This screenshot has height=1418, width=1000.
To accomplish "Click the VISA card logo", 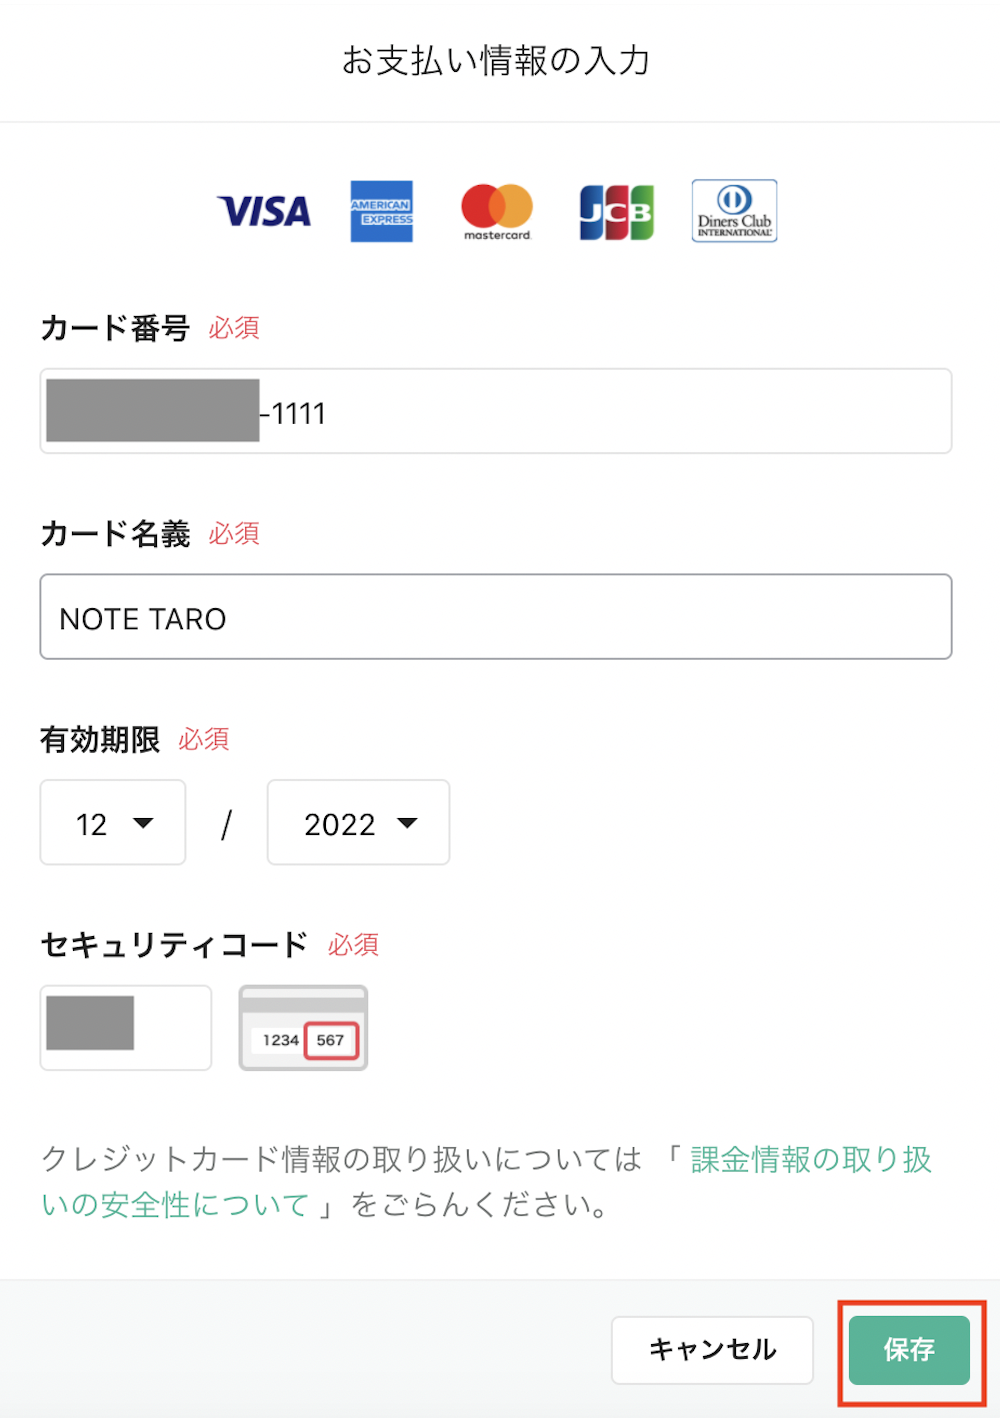I will (264, 211).
